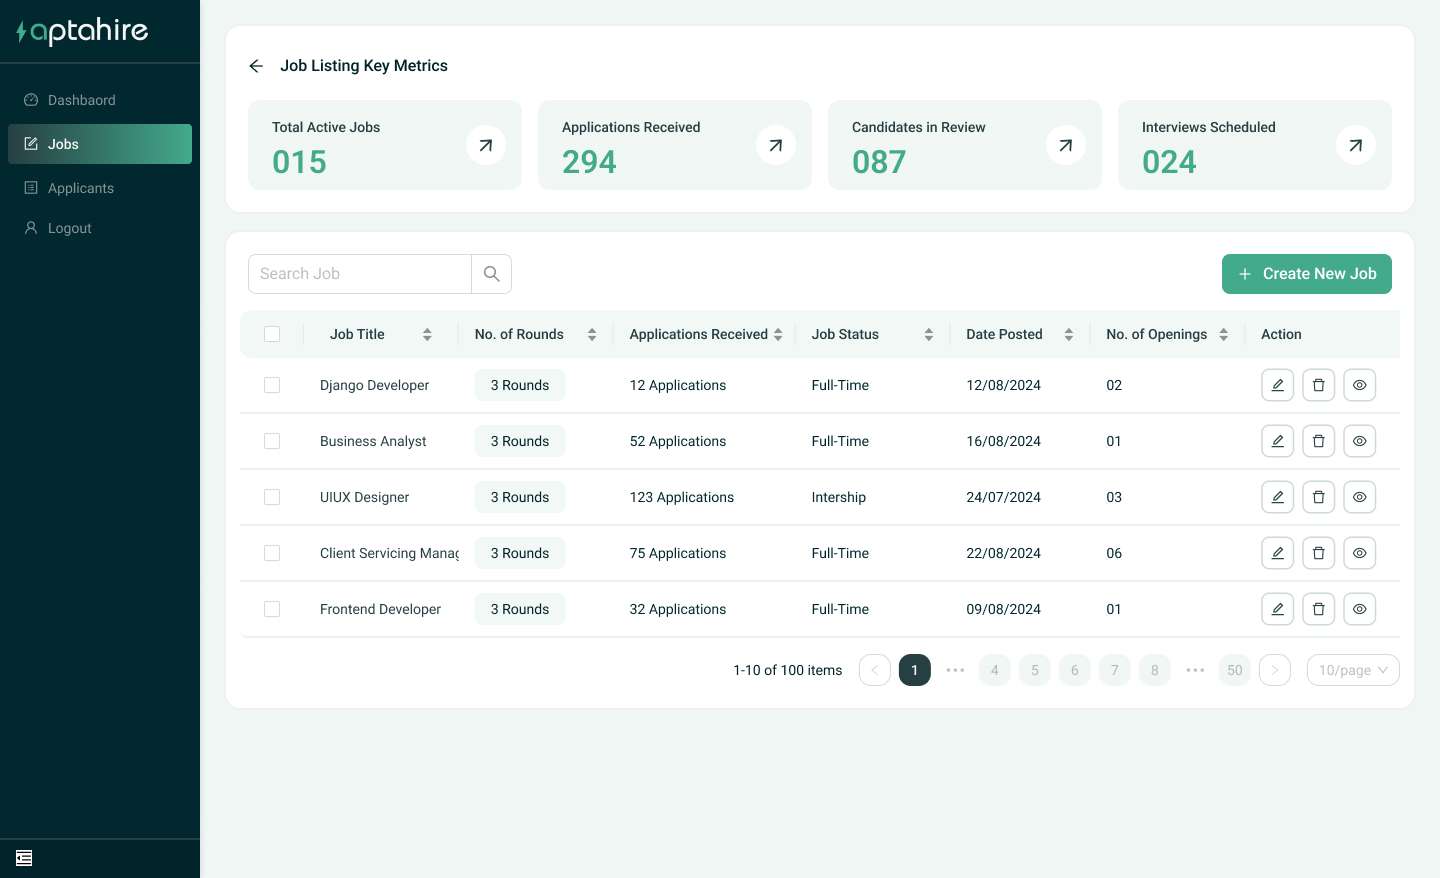Delete the Frontend Developer job
This screenshot has height=878, width=1440.
point(1318,609)
